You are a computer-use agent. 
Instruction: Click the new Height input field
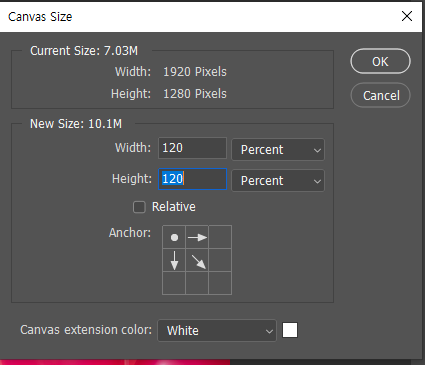tap(192, 179)
